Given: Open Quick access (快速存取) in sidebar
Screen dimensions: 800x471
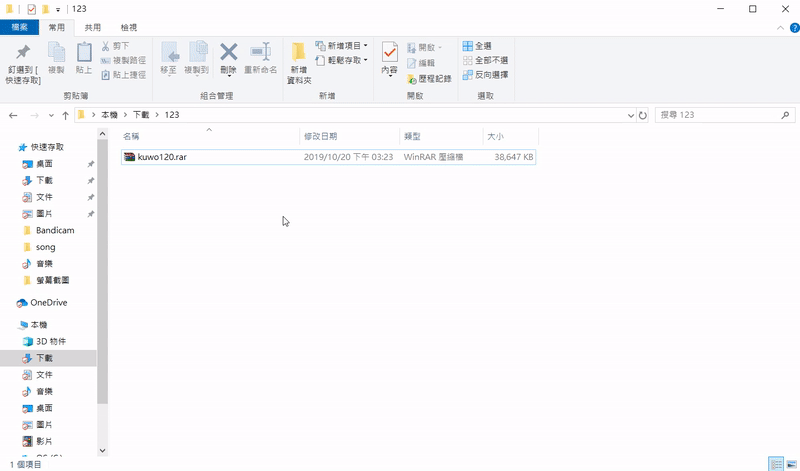Looking at the screenshot, I should click(x=47, y=147).
